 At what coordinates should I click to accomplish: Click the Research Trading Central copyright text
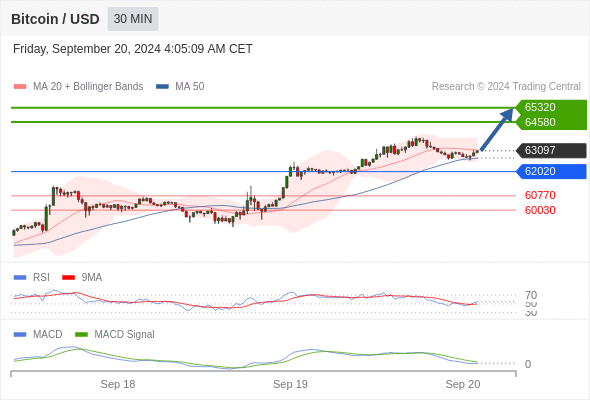click(506, 87)
